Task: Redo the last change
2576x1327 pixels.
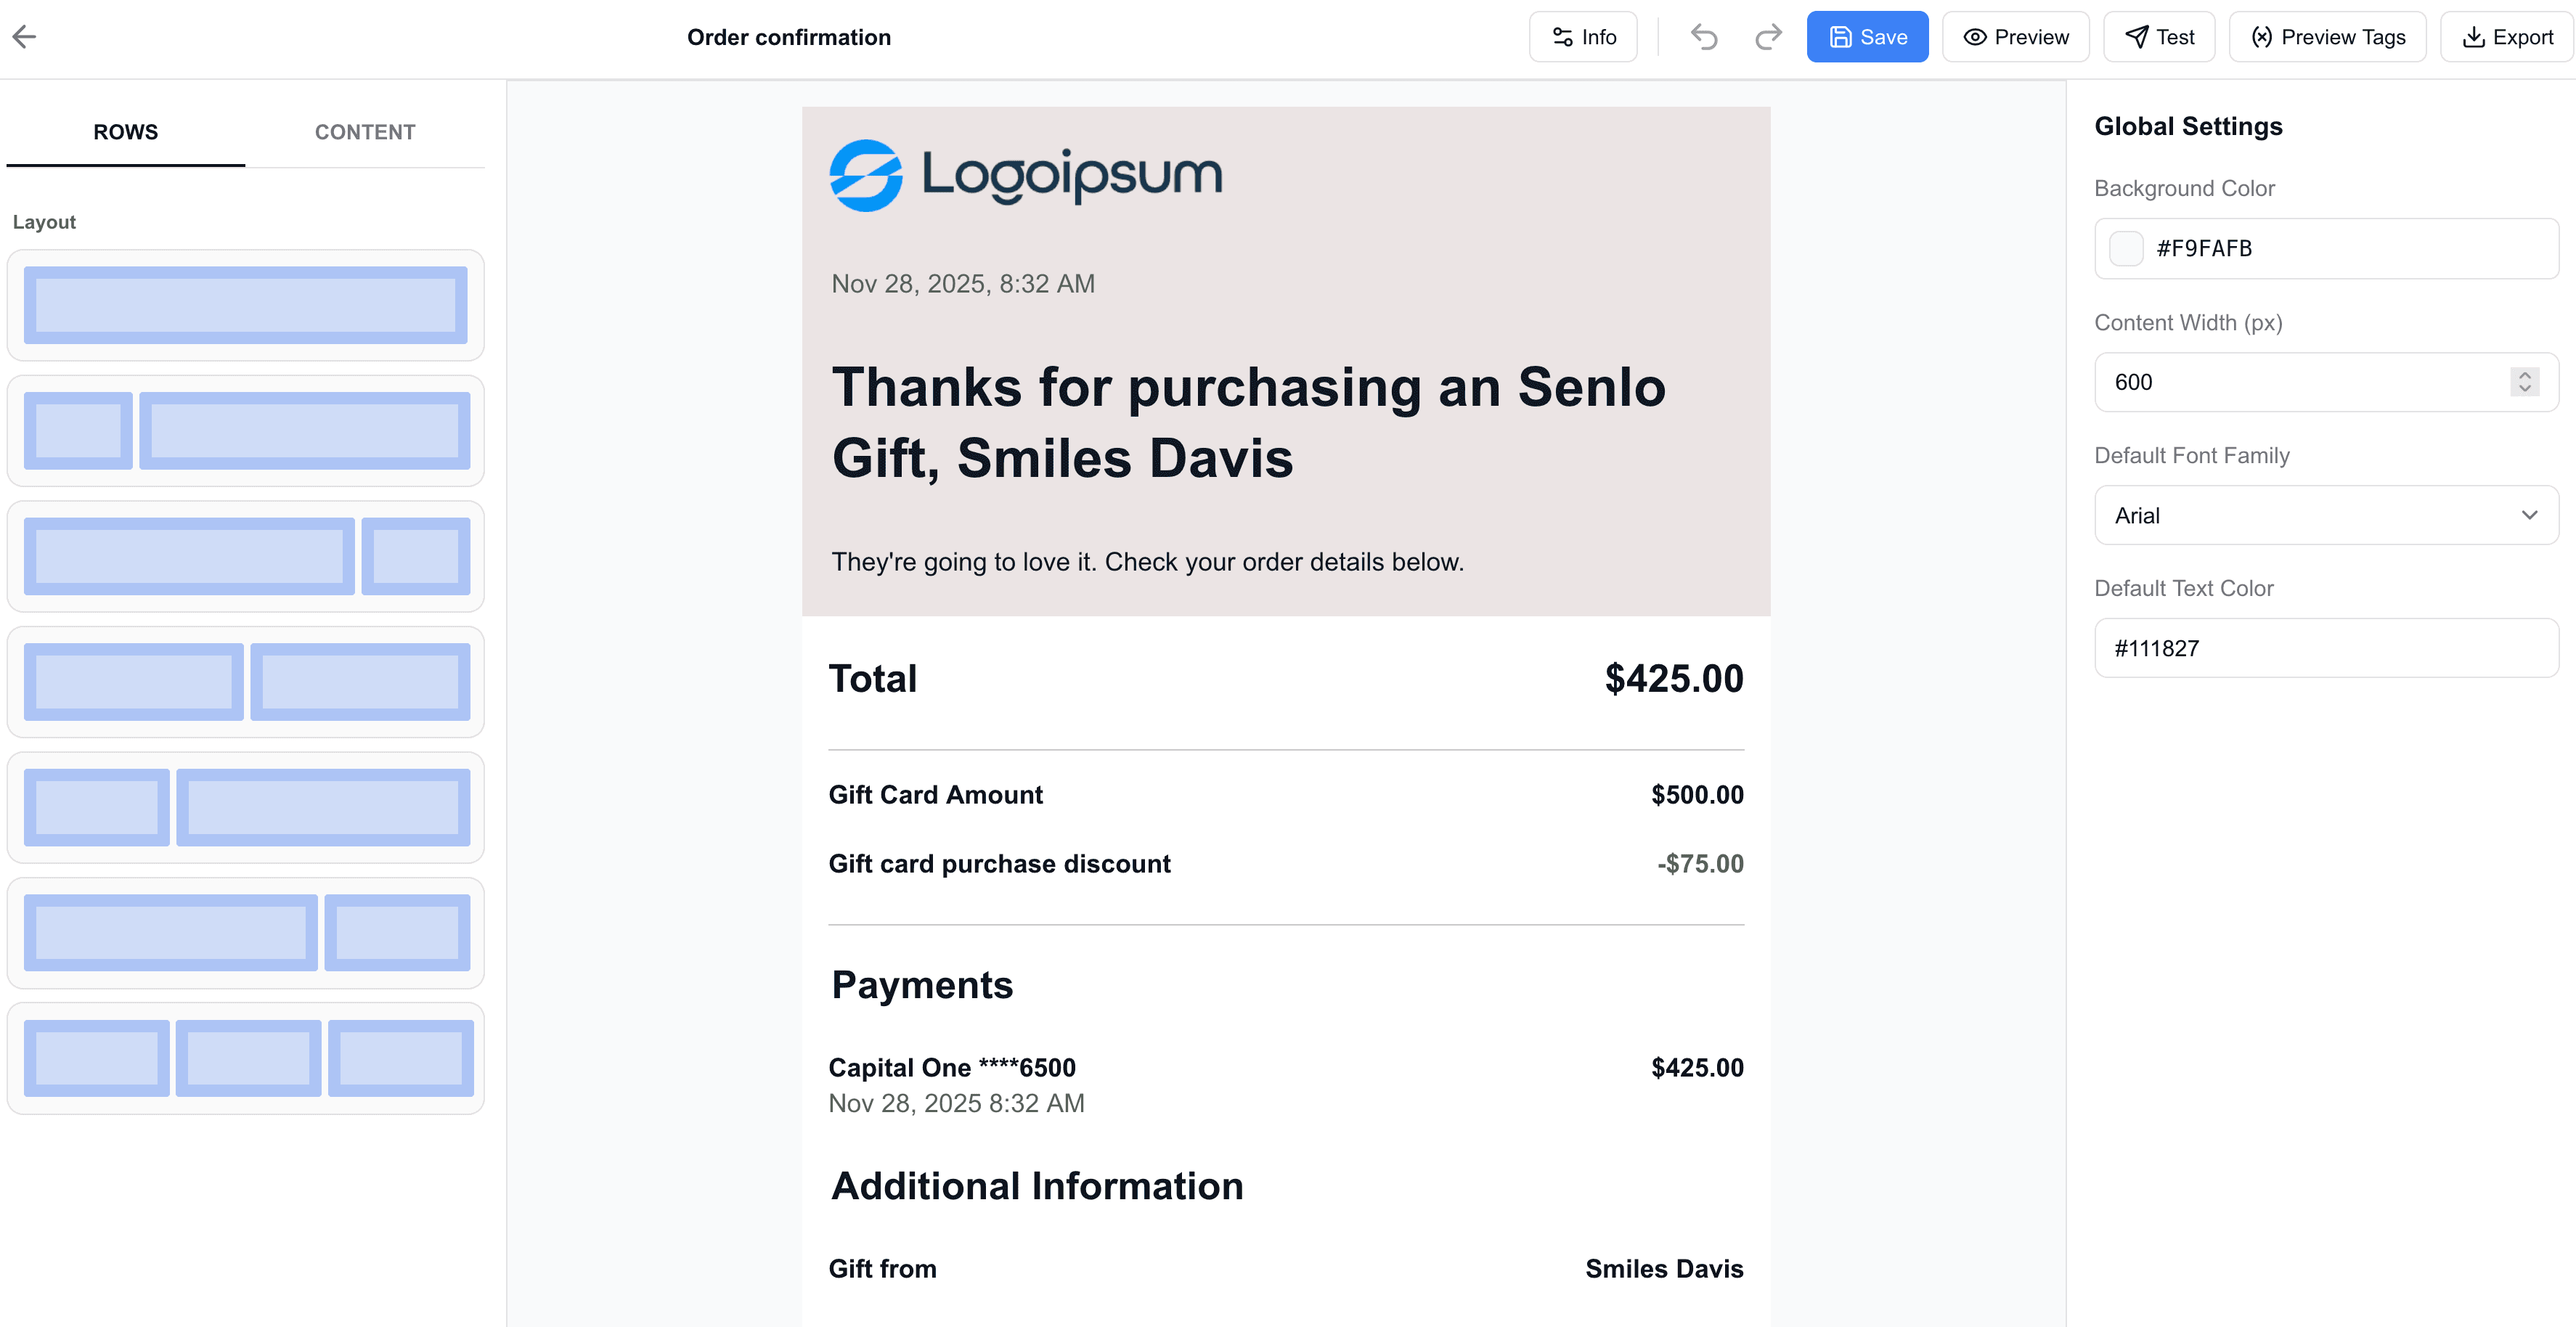Action: coord(1767,36)
